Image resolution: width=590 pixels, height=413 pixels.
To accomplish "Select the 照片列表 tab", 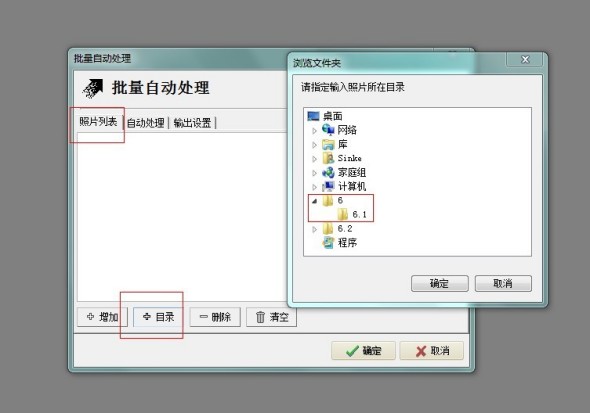I will pos(98,121).
